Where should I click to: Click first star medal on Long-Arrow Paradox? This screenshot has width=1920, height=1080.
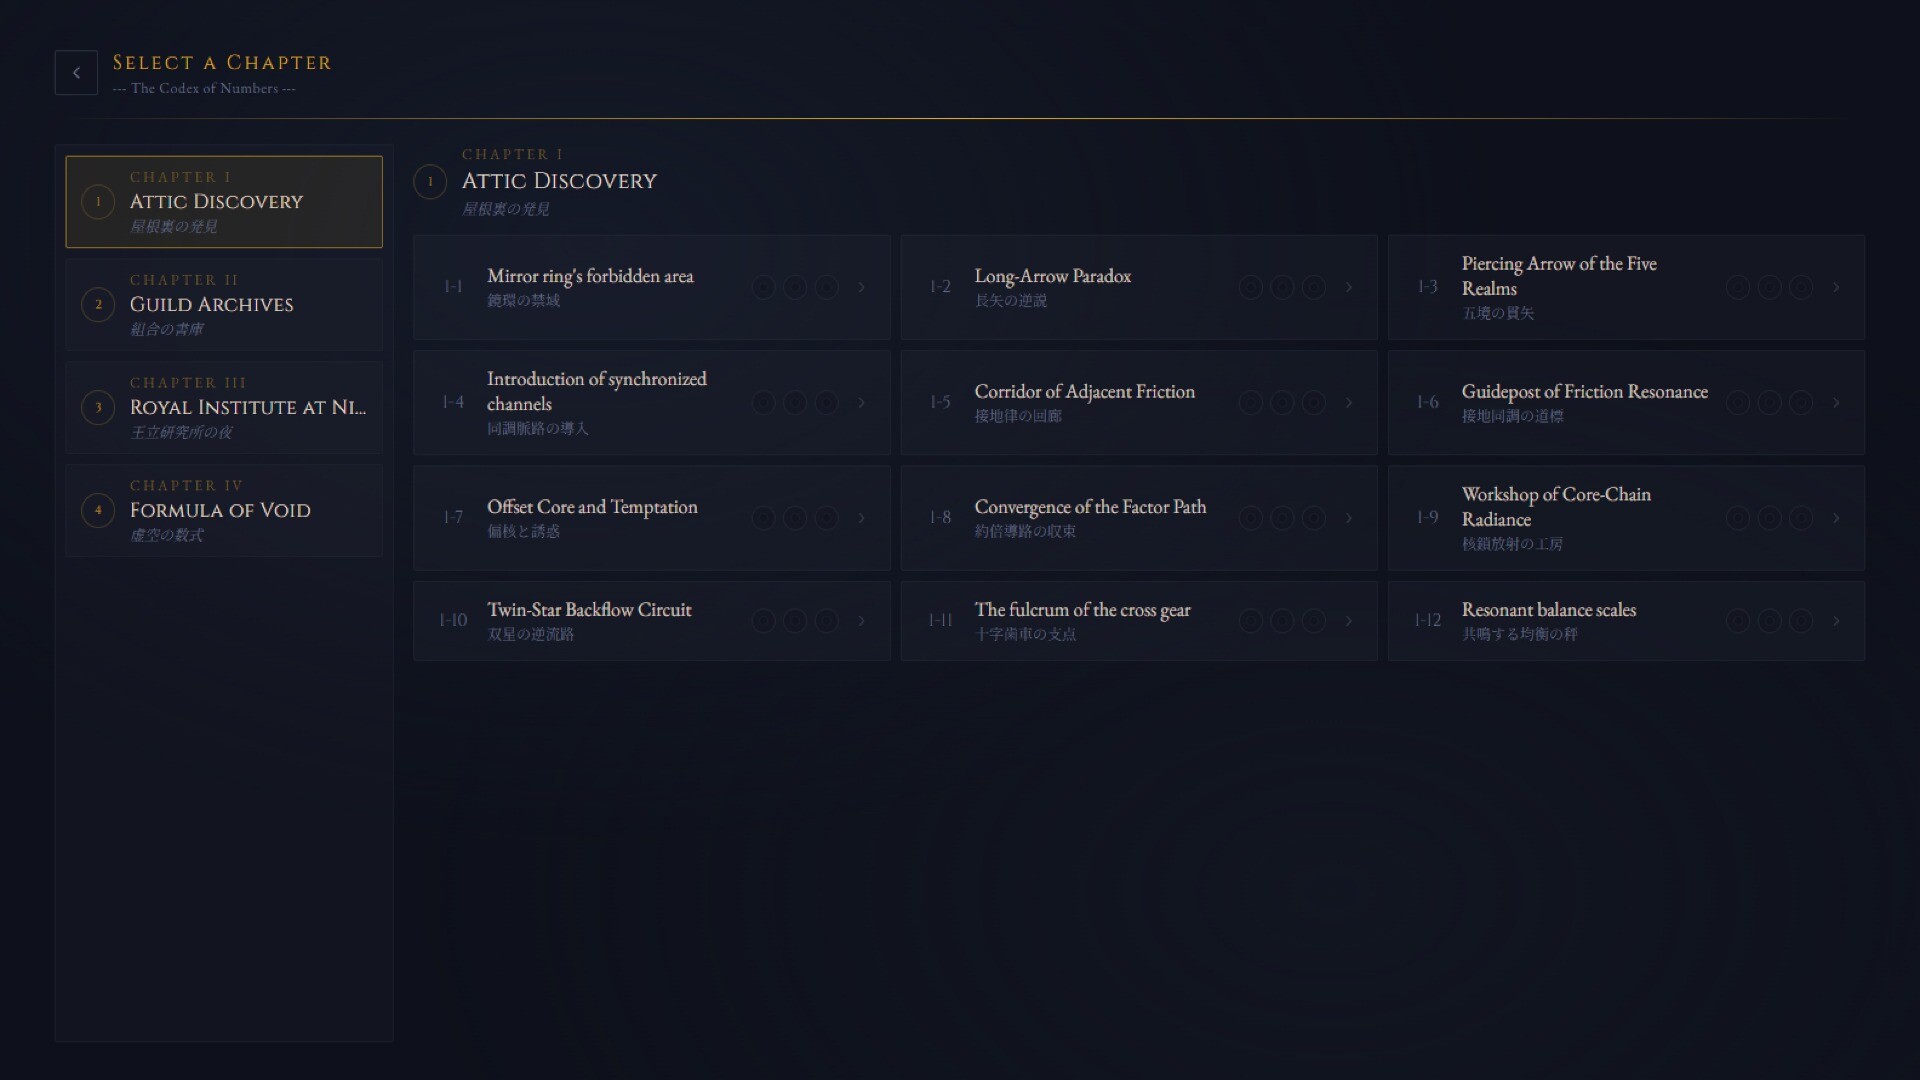point(1250,288)
